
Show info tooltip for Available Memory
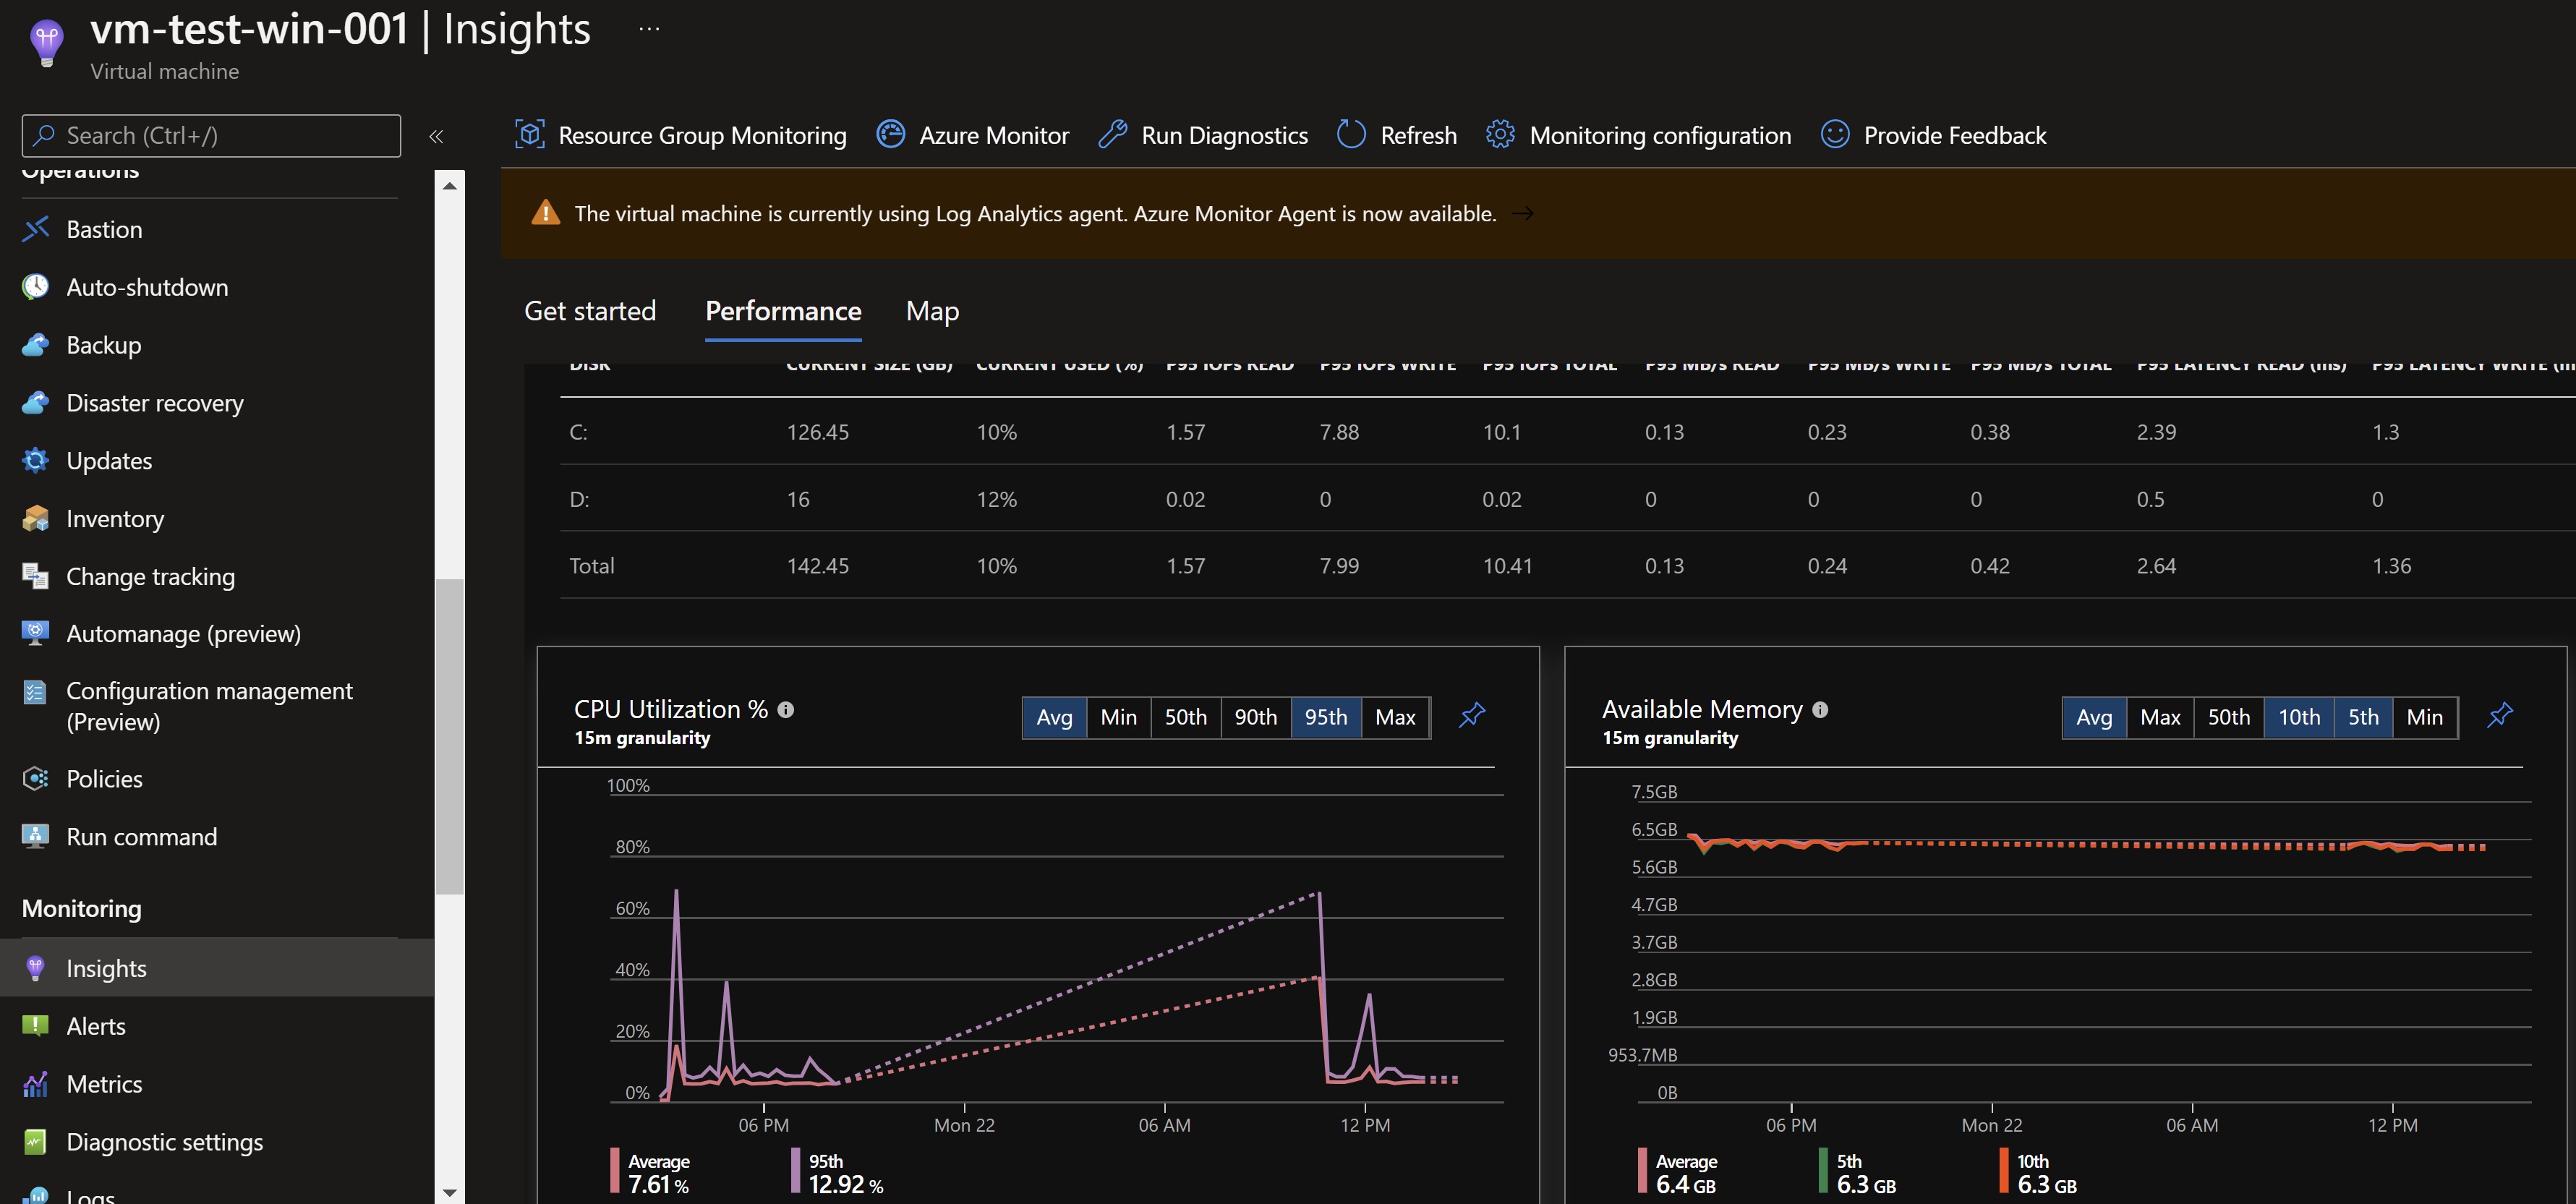(x=1820, y=709)
